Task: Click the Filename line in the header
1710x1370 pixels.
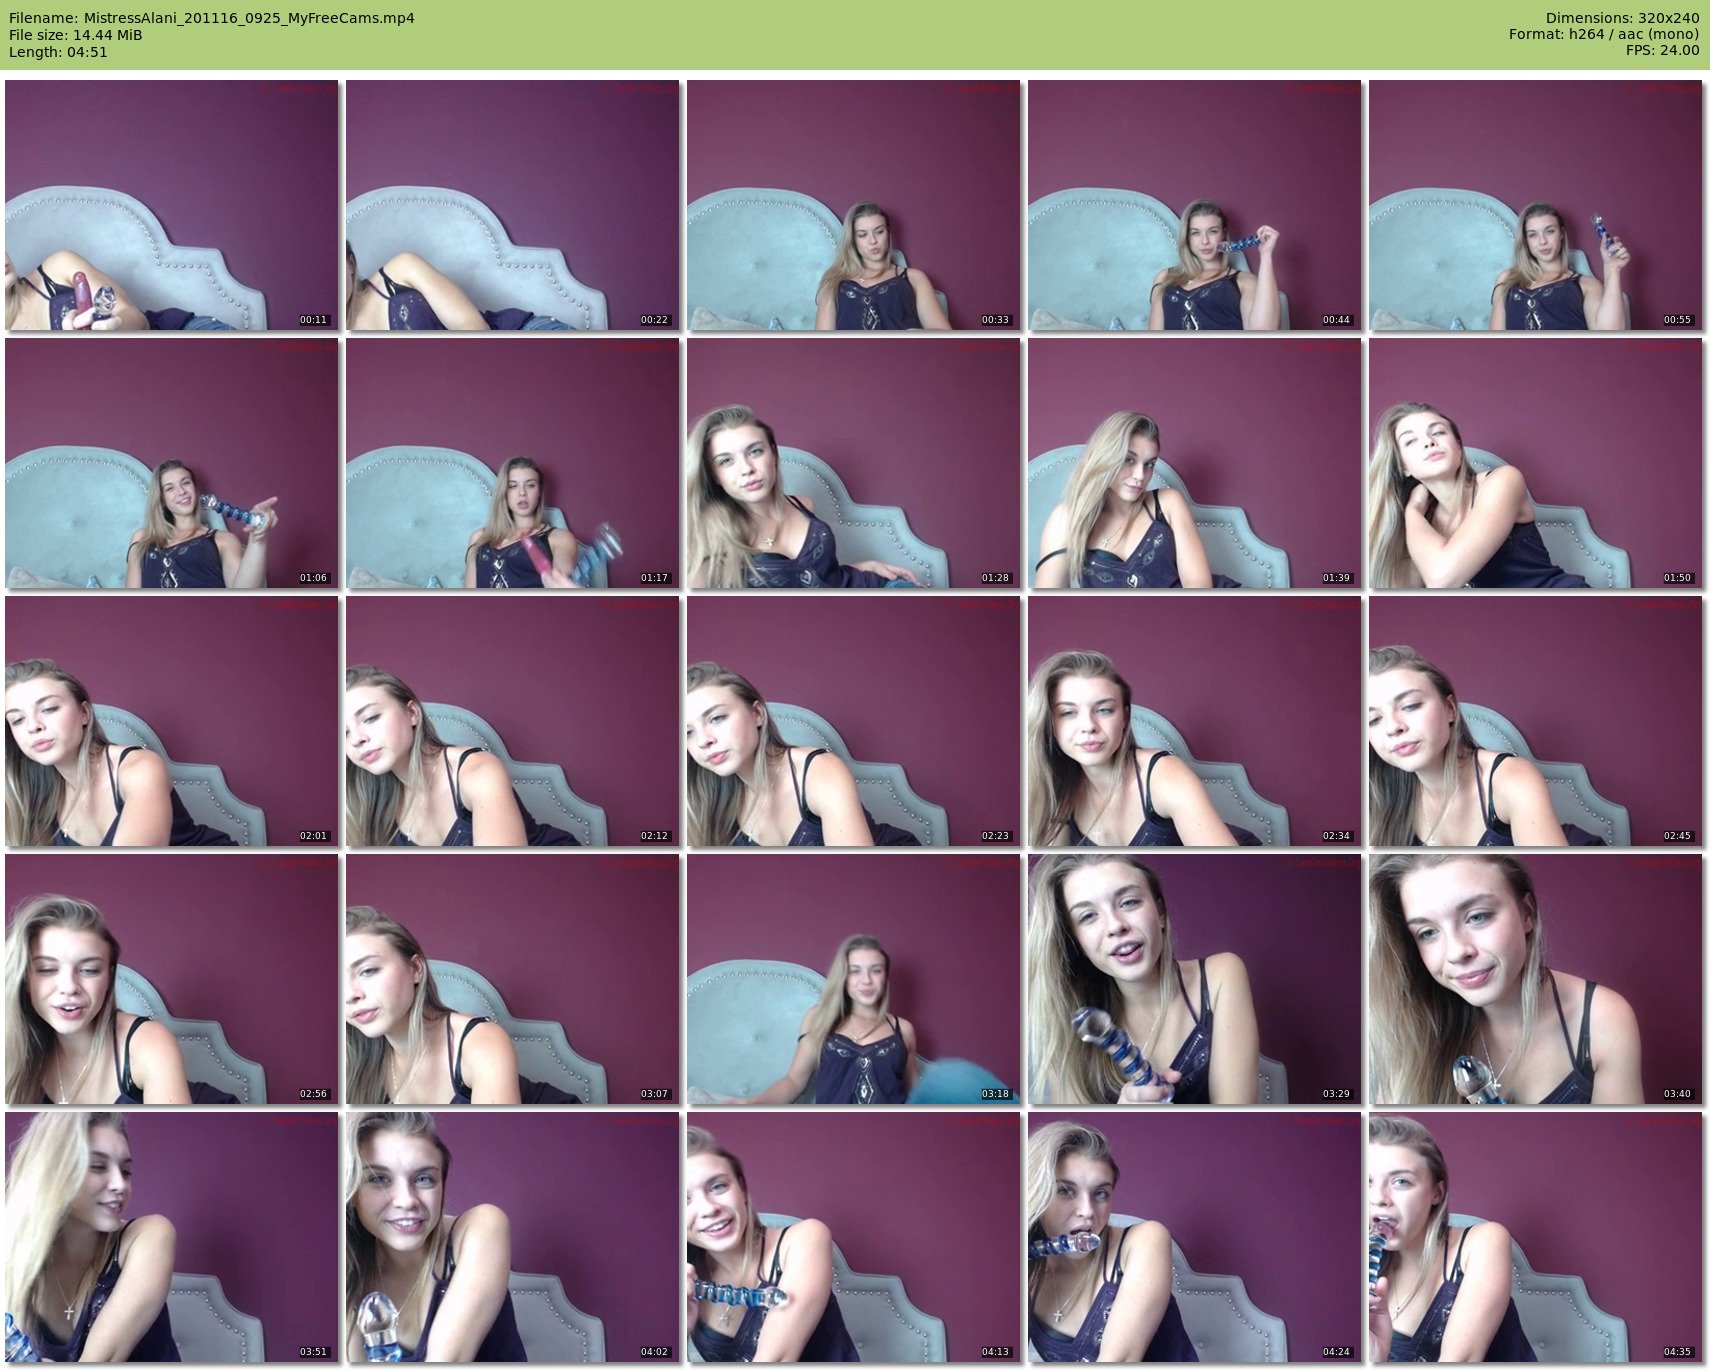Action: click(212, 18)
